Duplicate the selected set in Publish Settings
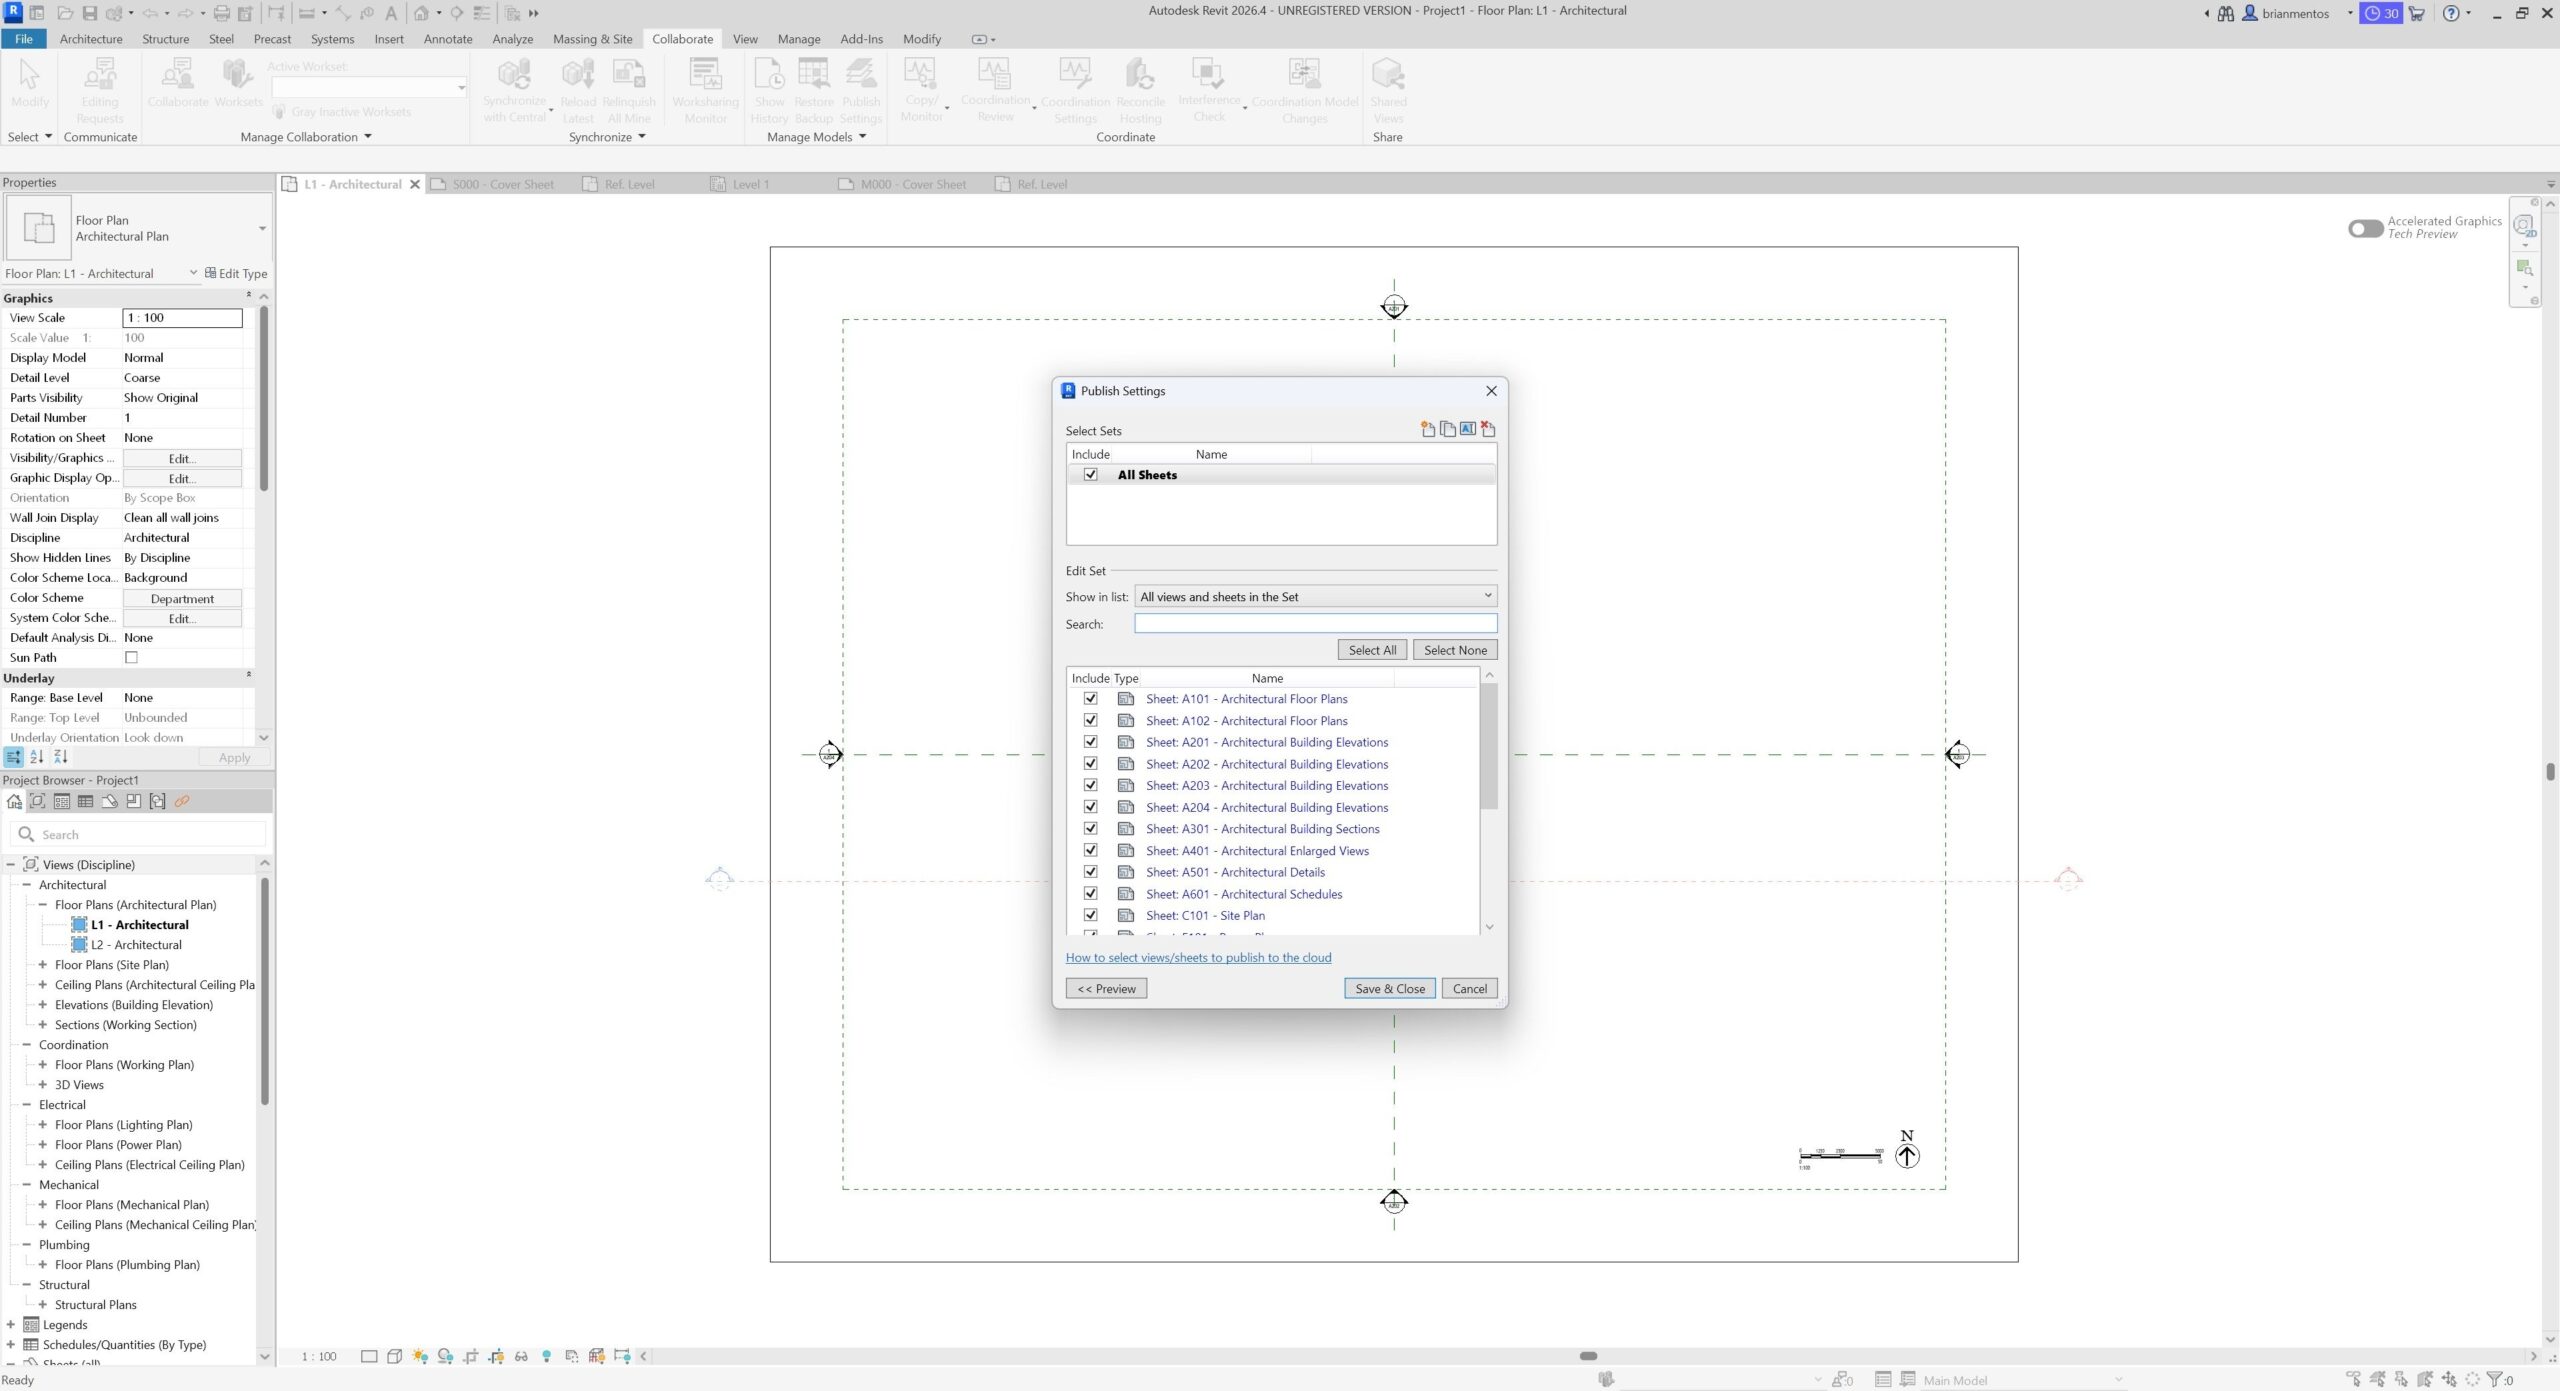This screenshot has height=1391, width=2560. 1448,429
